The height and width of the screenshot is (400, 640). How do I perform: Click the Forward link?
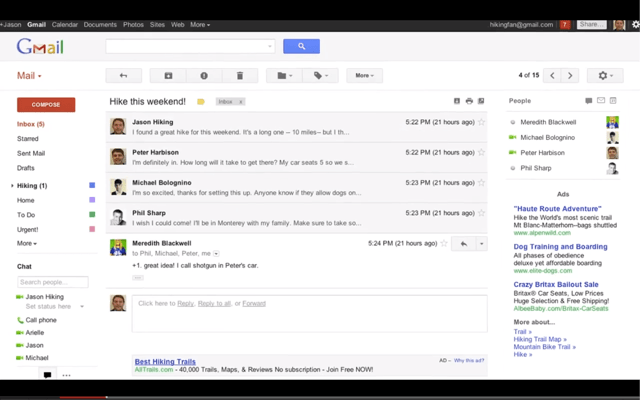(x=254, y=303)
